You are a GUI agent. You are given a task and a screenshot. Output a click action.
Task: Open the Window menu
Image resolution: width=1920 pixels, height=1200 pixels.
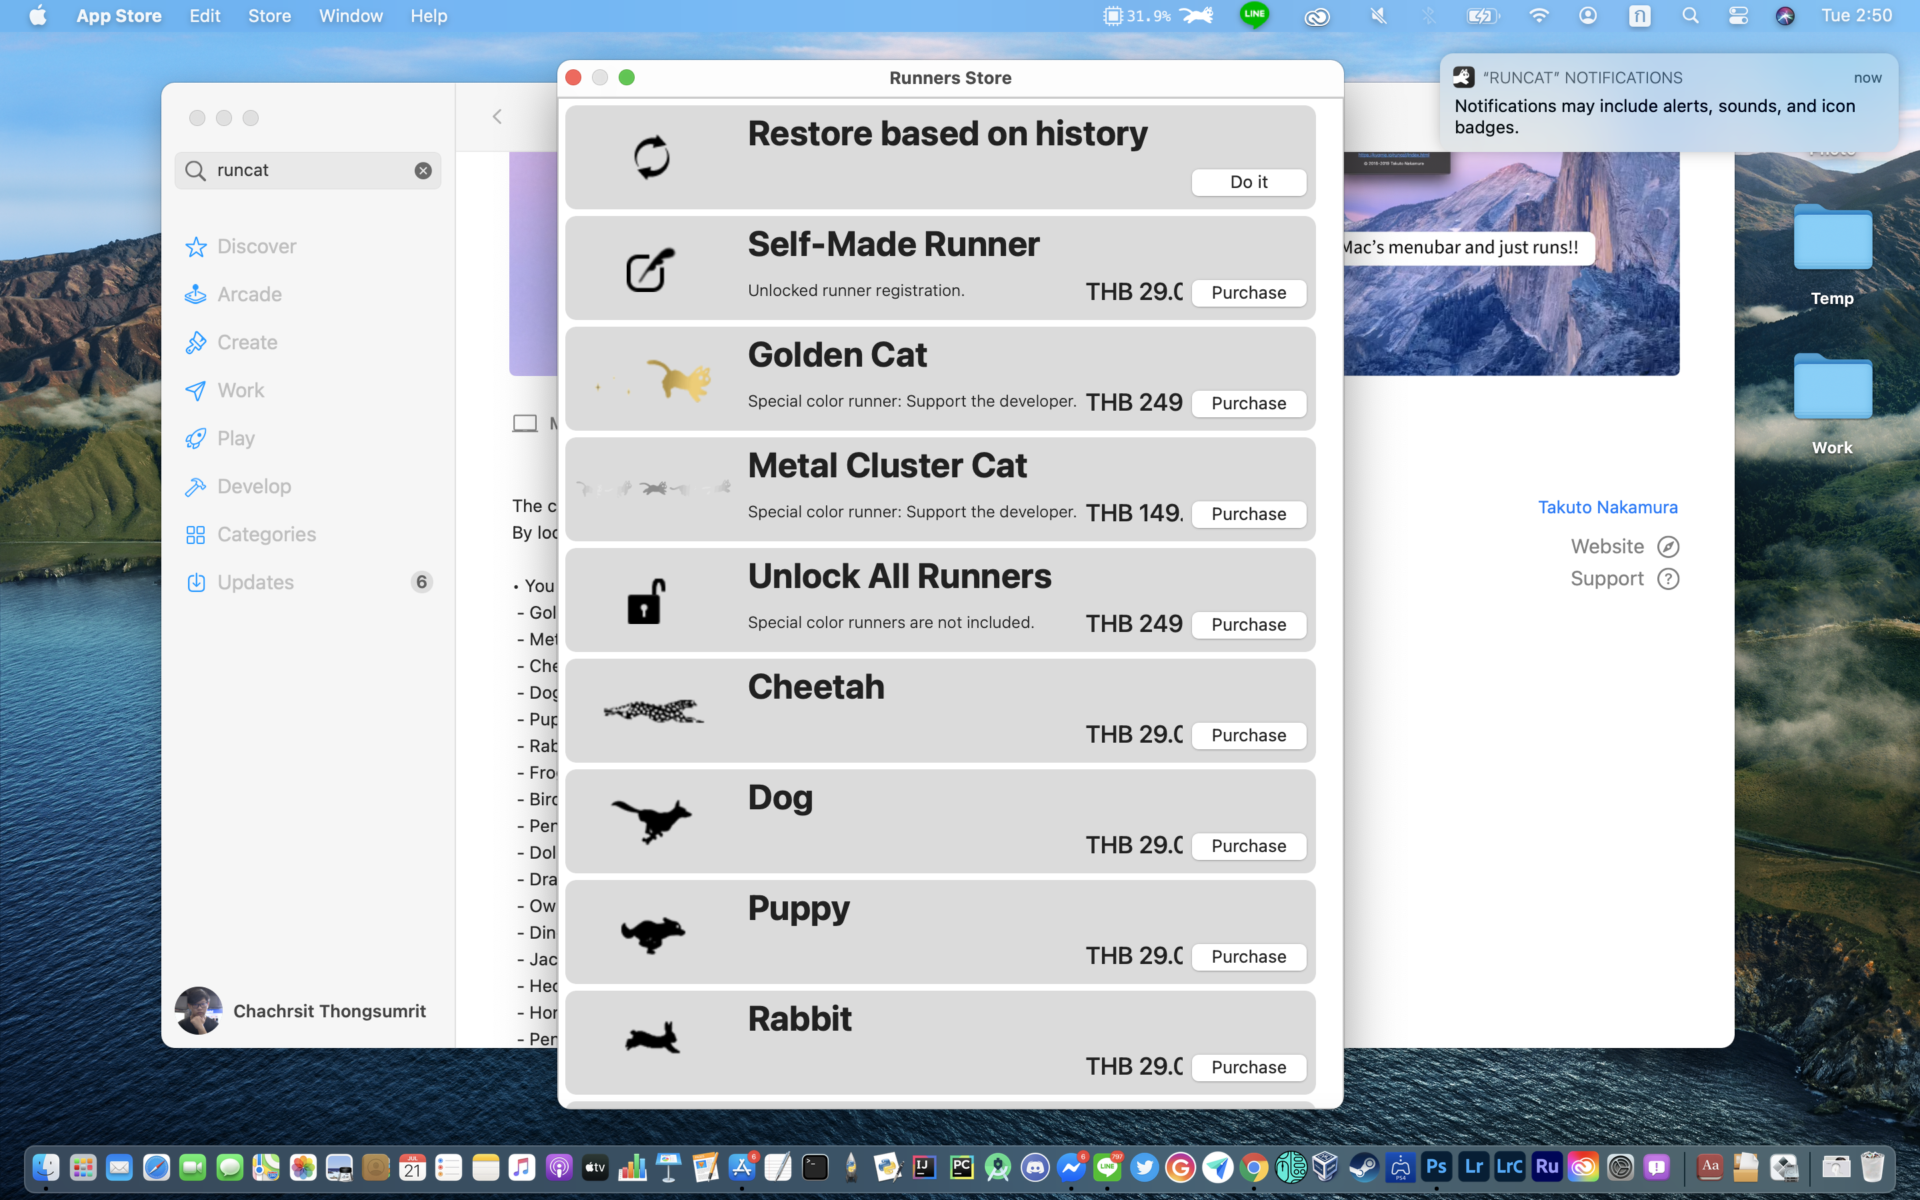click(350, 16)
